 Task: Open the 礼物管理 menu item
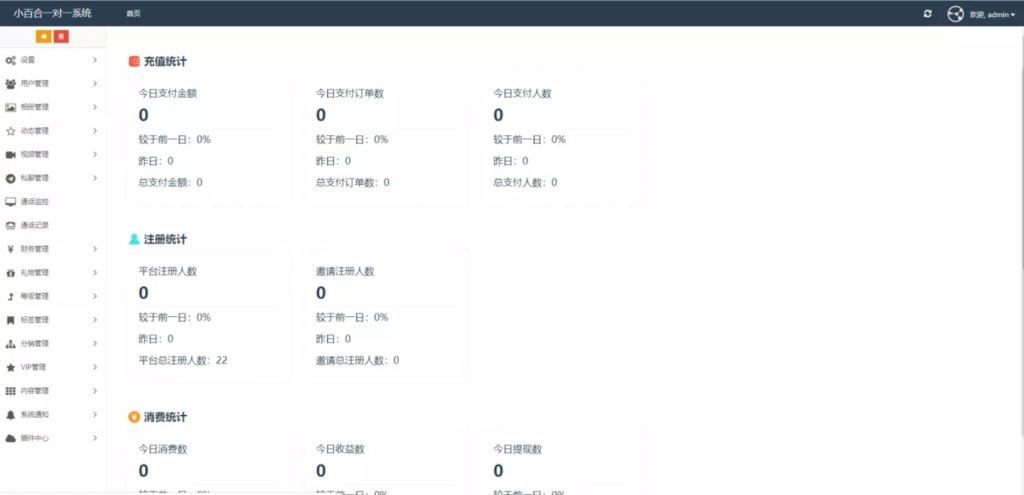34,273
